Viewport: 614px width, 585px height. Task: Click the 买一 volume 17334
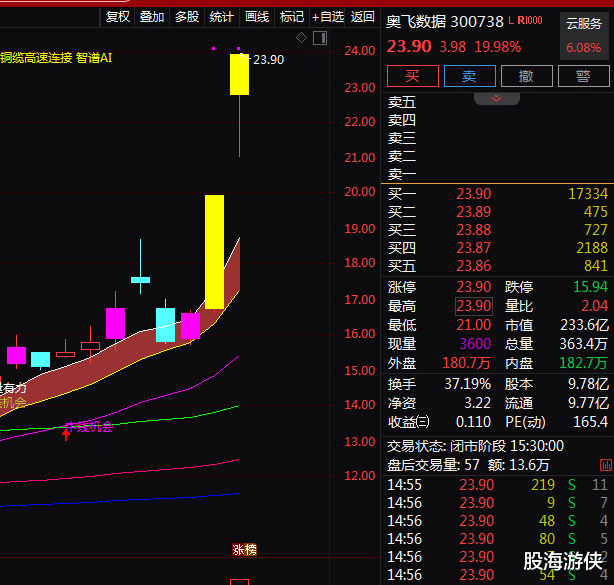588,194
